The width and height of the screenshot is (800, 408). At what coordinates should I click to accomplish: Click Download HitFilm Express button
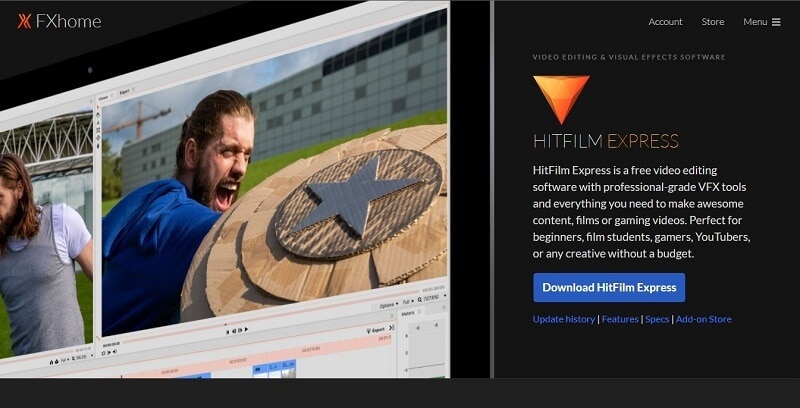tap(609, 288)
